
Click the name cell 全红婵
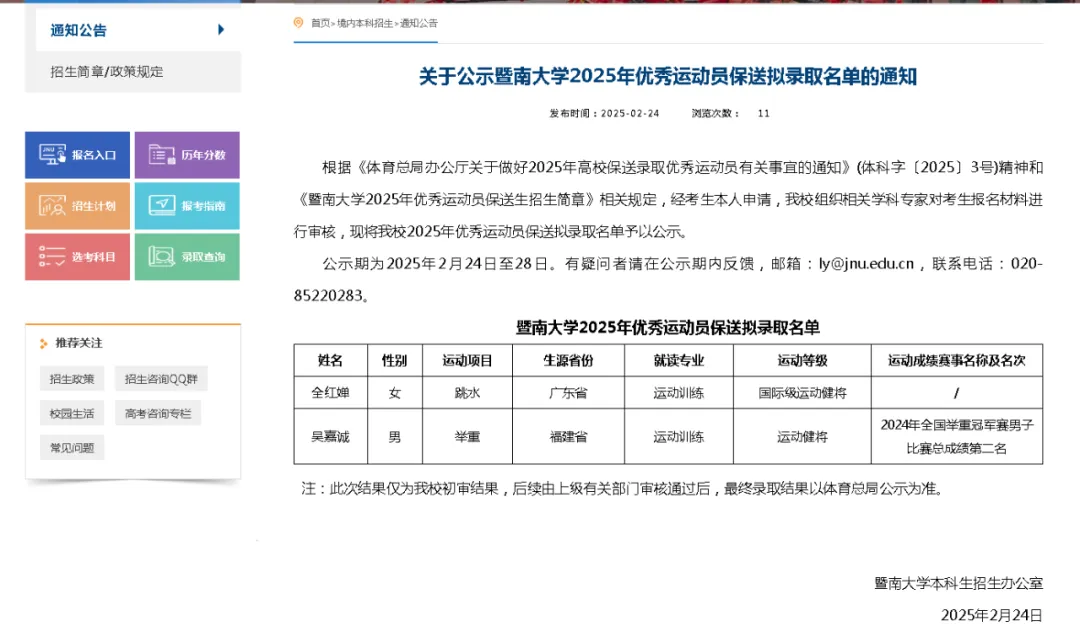[331, 392]
